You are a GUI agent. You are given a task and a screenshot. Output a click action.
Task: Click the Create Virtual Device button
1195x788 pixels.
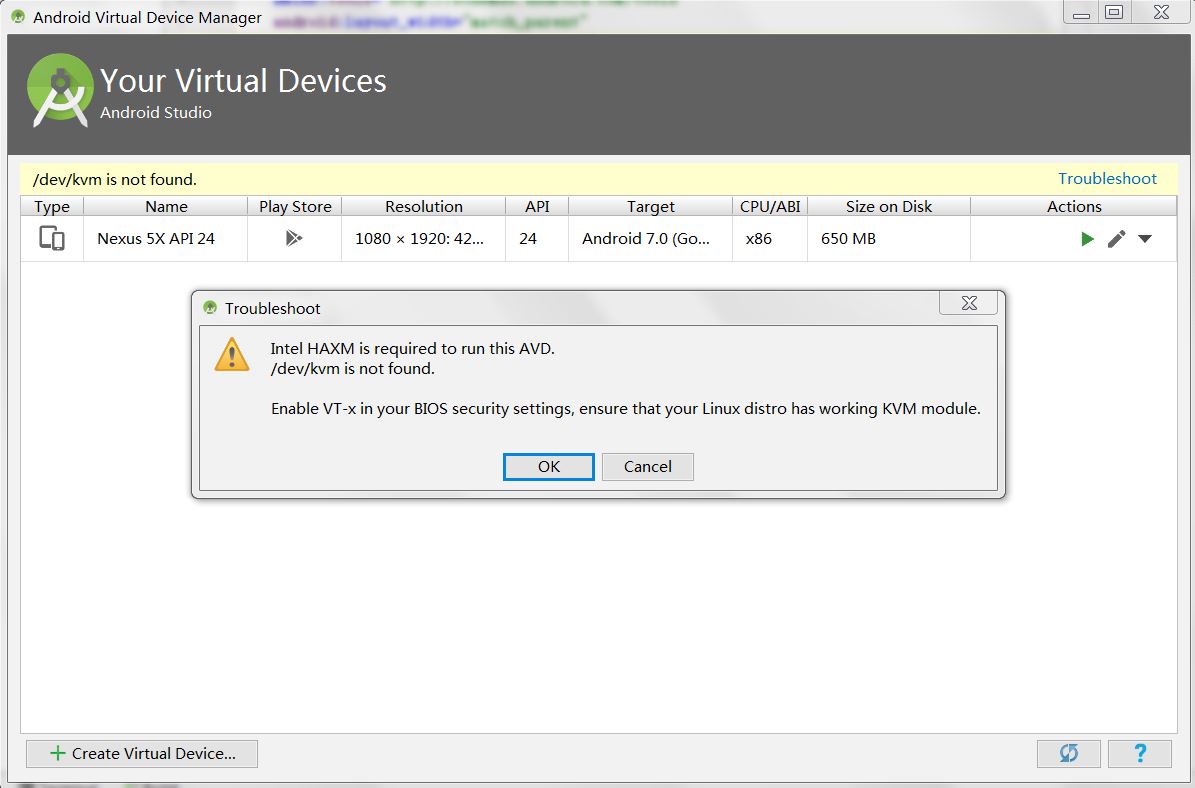(142, 754)
